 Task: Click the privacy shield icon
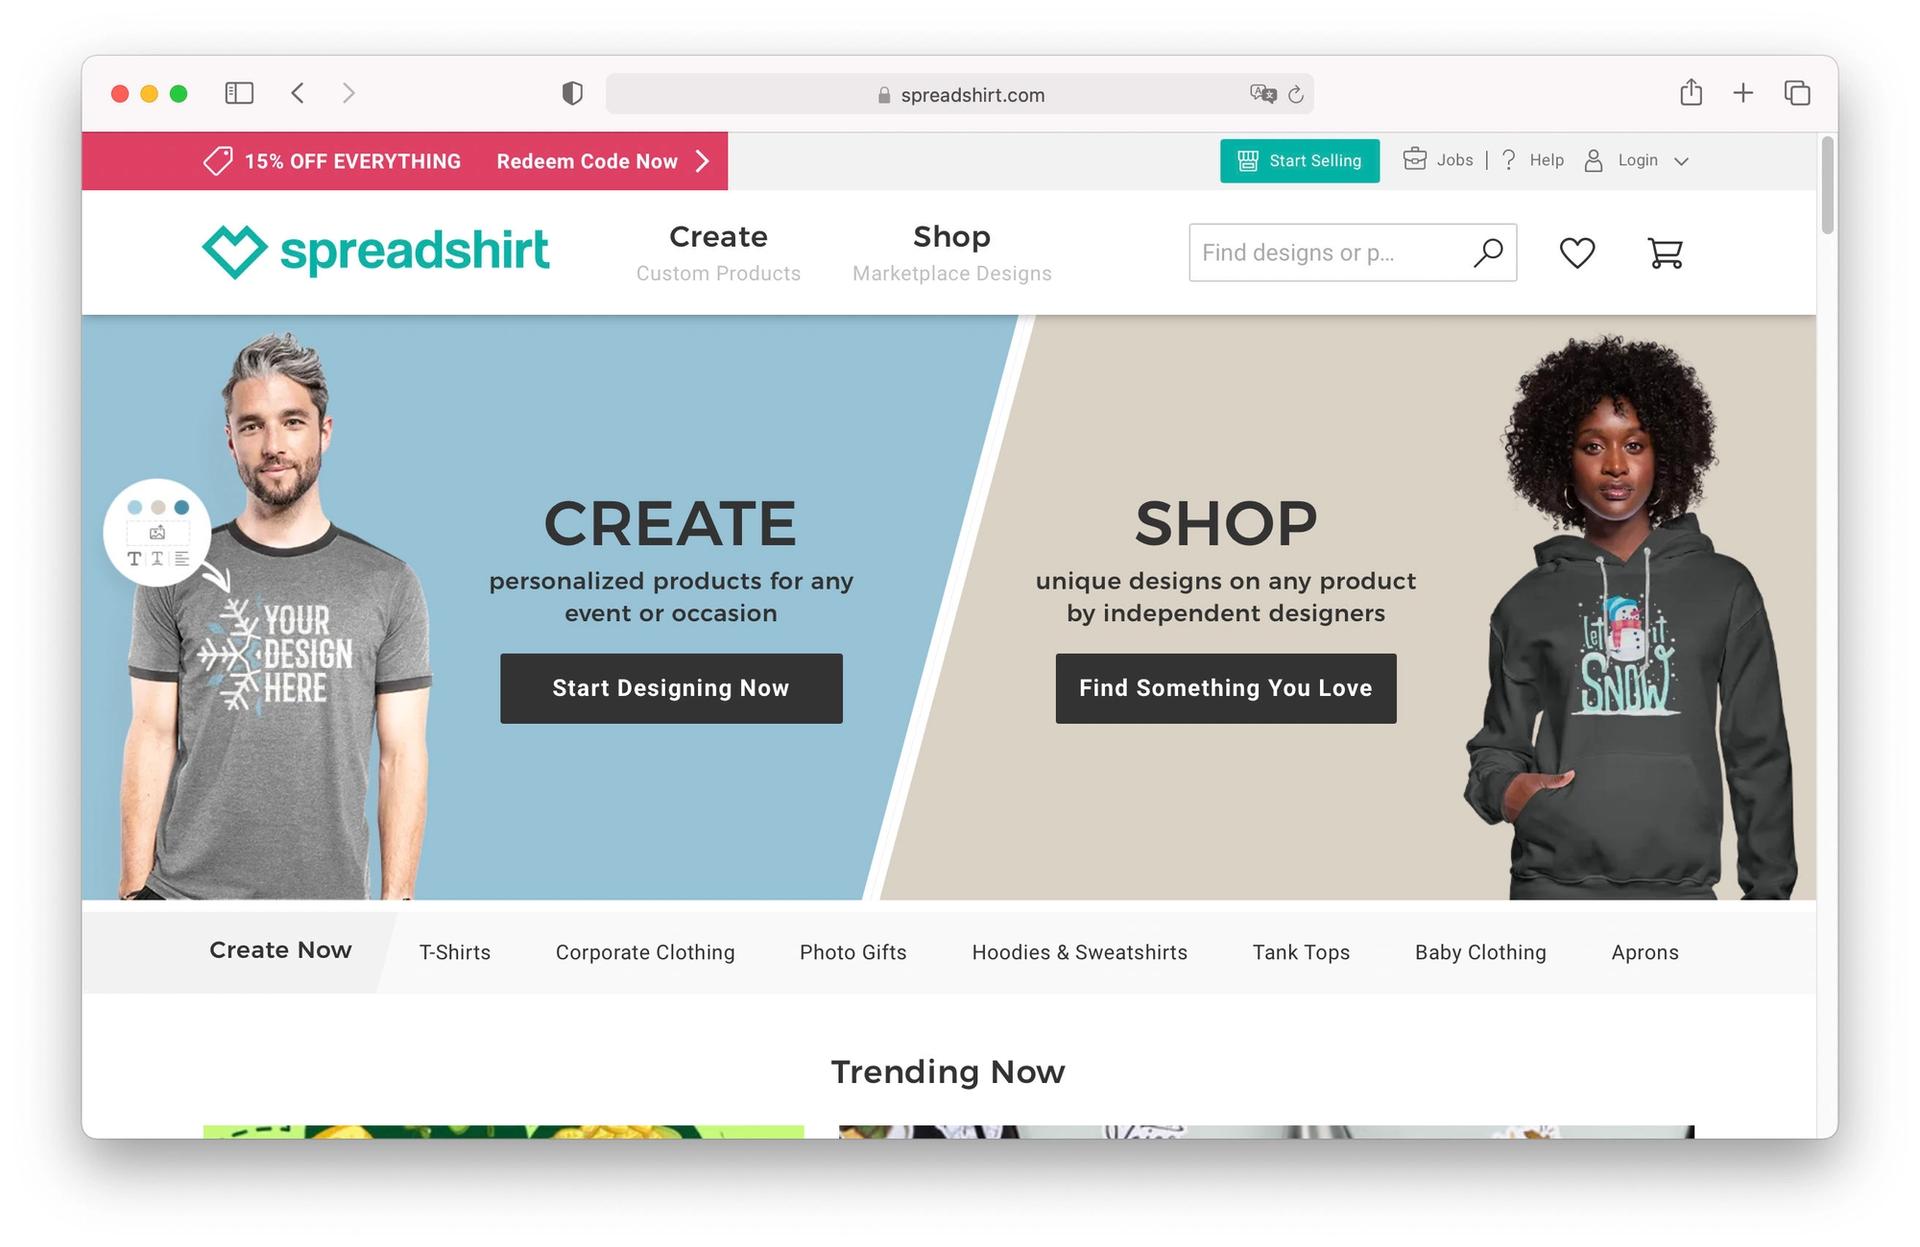tap(572, 94)
